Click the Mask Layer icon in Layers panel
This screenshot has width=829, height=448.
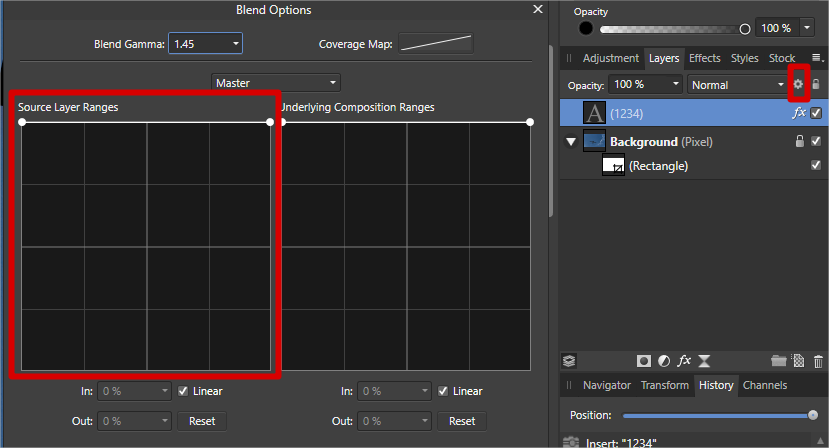643,361
